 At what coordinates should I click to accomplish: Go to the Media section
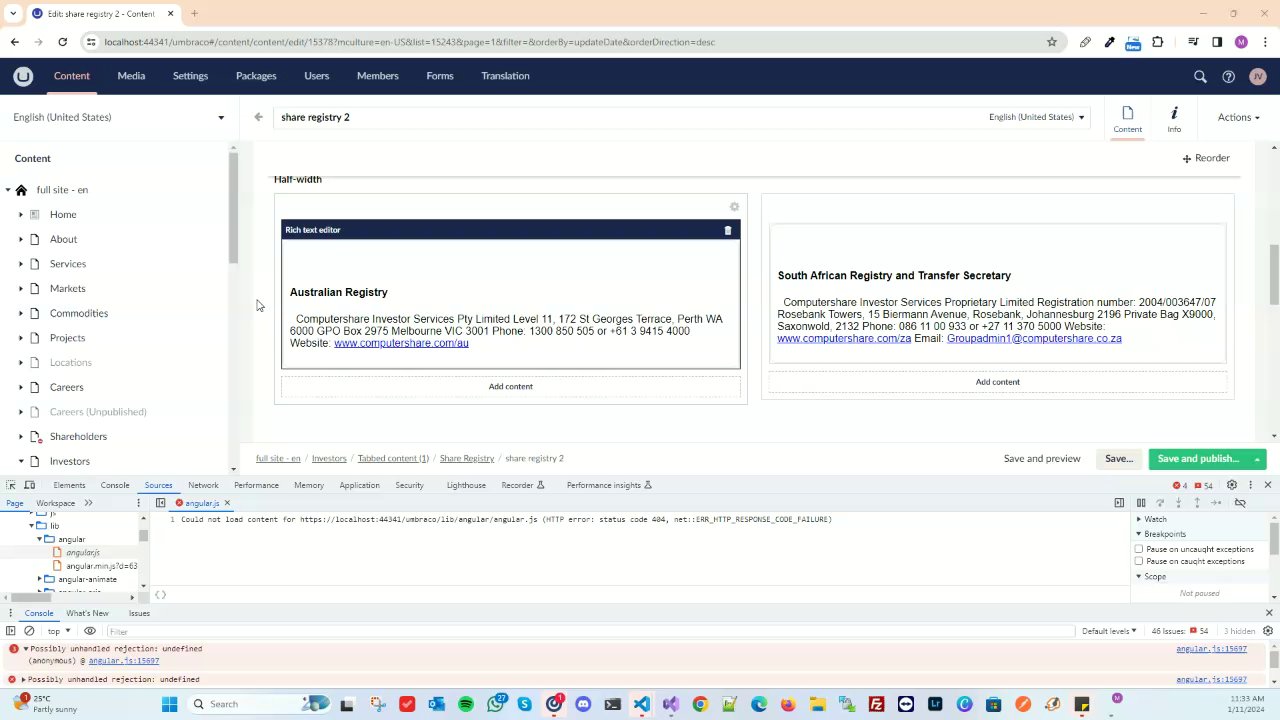point(131,76)
